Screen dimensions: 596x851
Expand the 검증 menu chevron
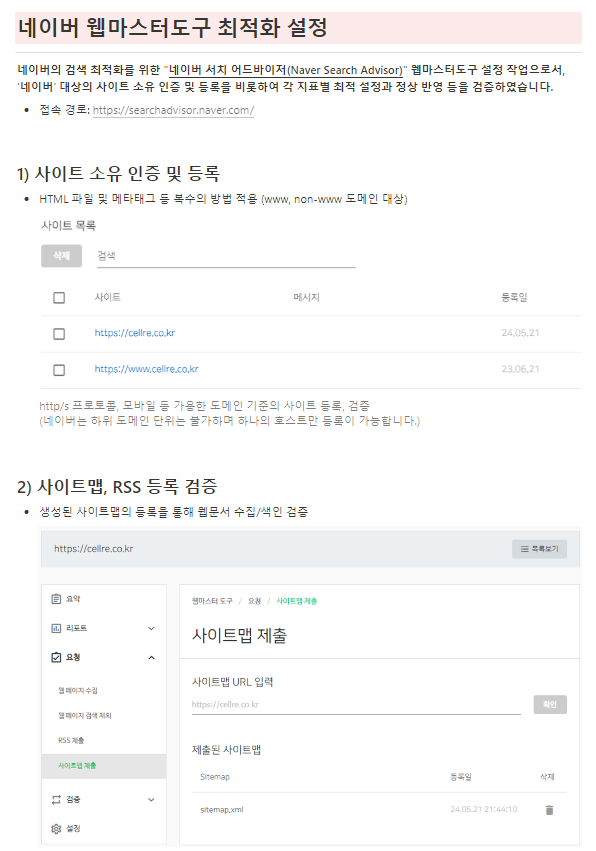click(x=151, y=799)
